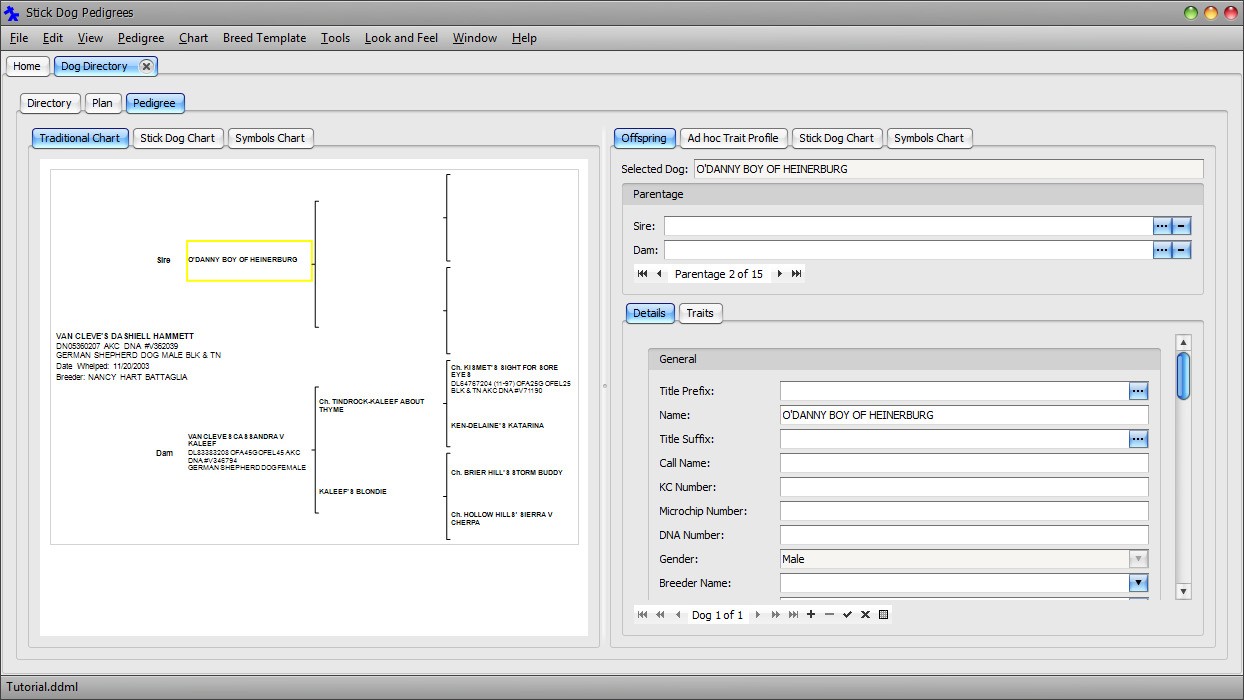Viewport: 1244px width, 700px height.
Task: Clear the Sire field with minus button
Action: pos(1181,226)
